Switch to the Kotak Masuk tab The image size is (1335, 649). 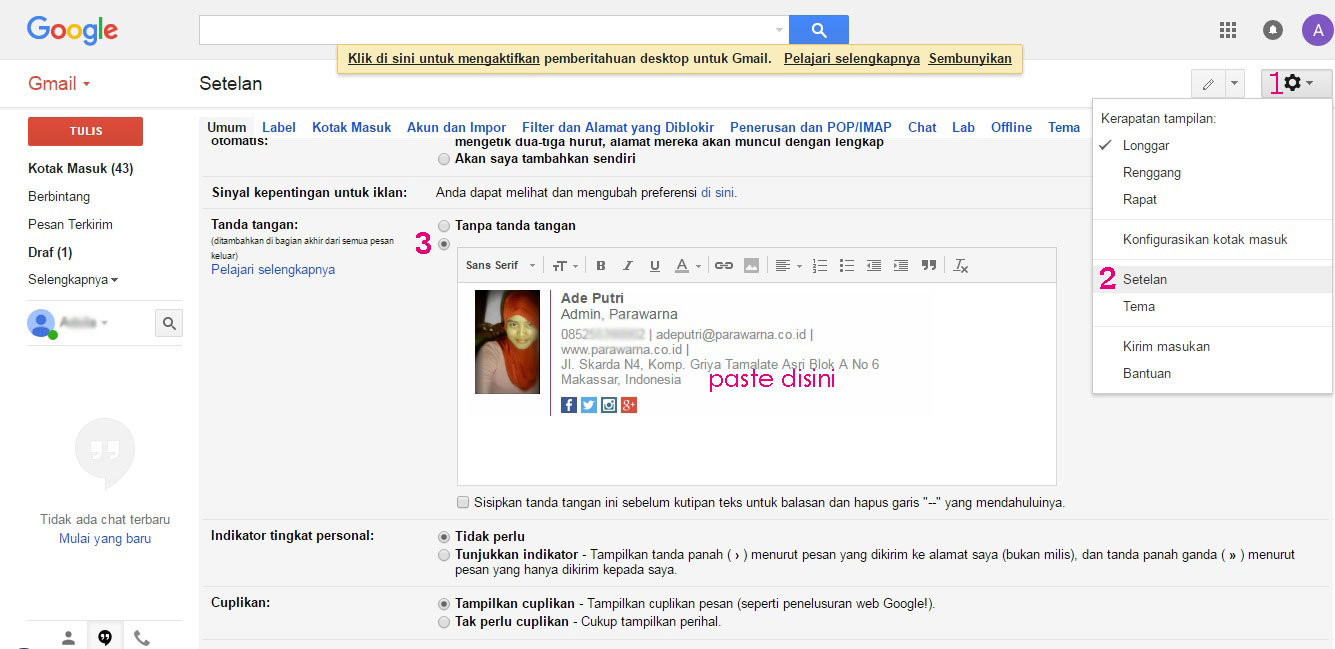point(351,127)
